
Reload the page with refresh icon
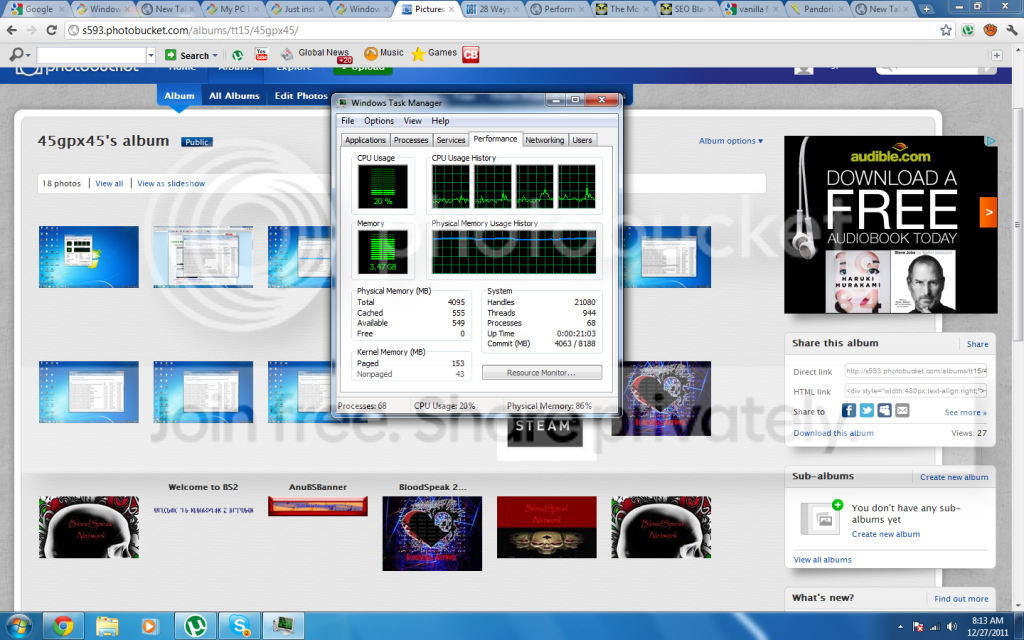pos(52,30)
